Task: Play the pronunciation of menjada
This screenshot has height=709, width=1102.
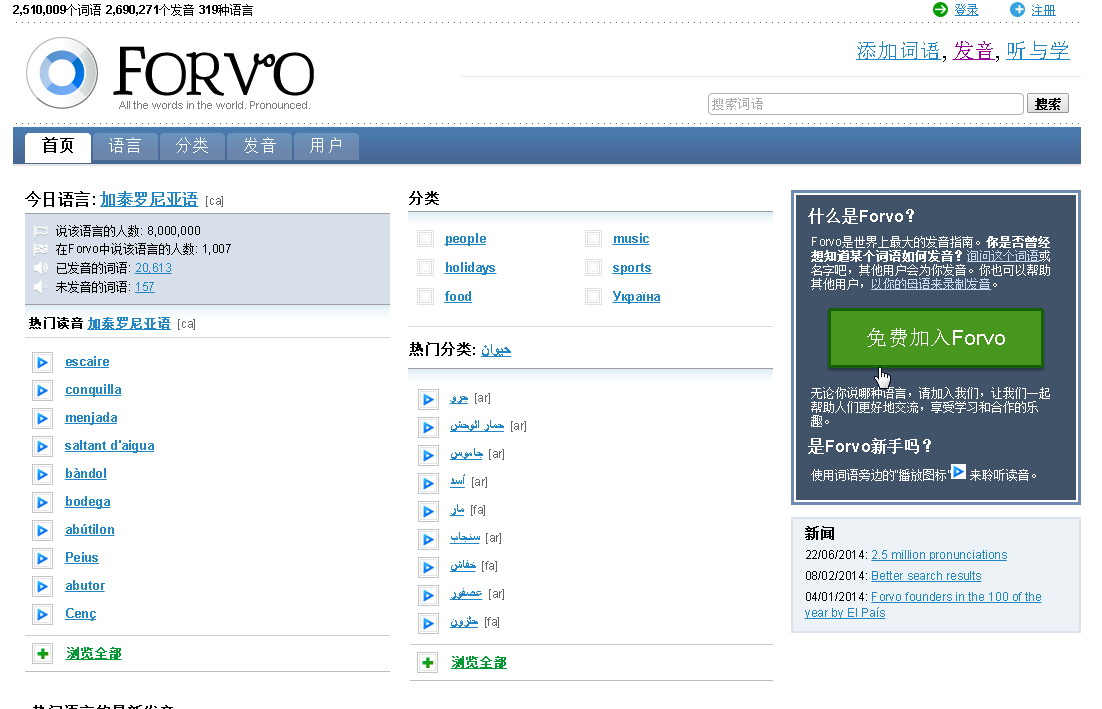Action: [x=42, y=418]
